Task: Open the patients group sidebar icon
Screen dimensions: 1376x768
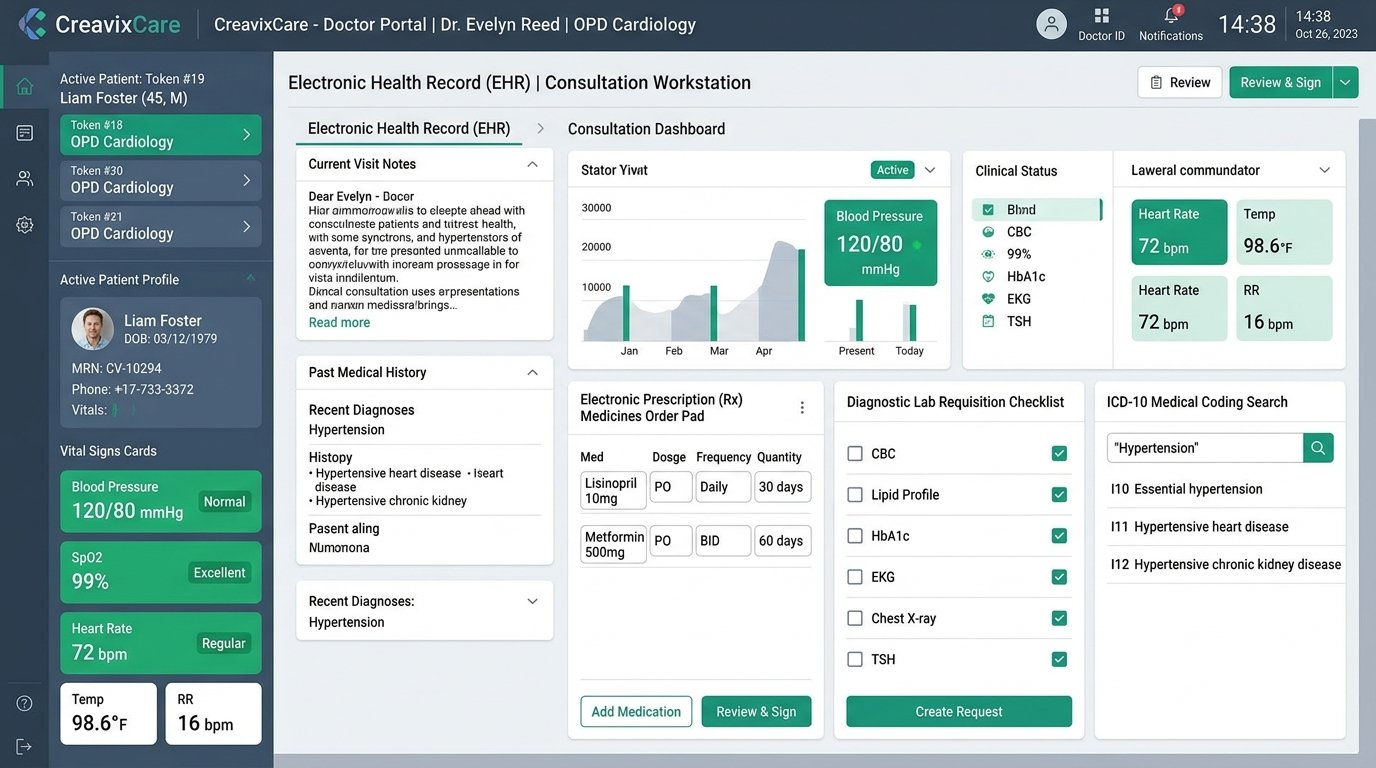Action: click(25, 179)
